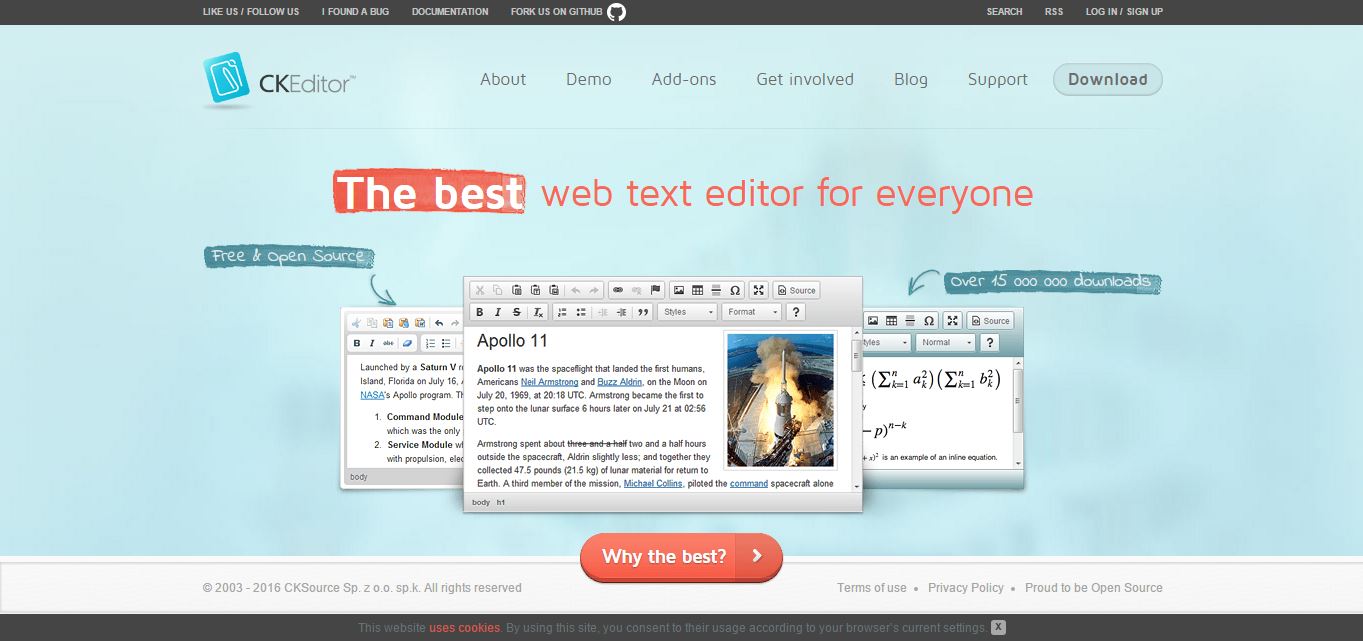Click Cut icon in center Apollo editor
1363x641 pixels.
point(479,290)
